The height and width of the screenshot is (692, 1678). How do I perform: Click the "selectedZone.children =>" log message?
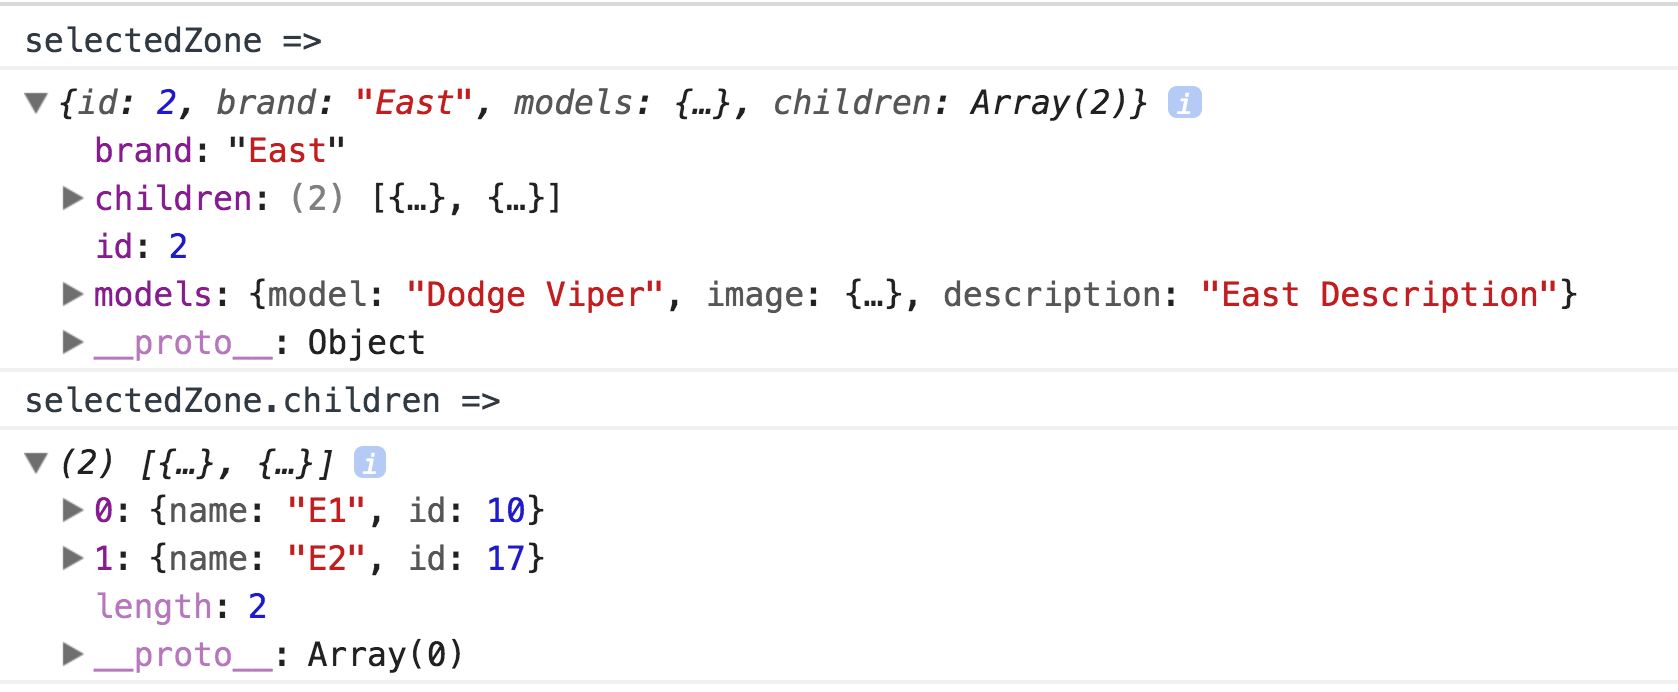pos(262,401)
